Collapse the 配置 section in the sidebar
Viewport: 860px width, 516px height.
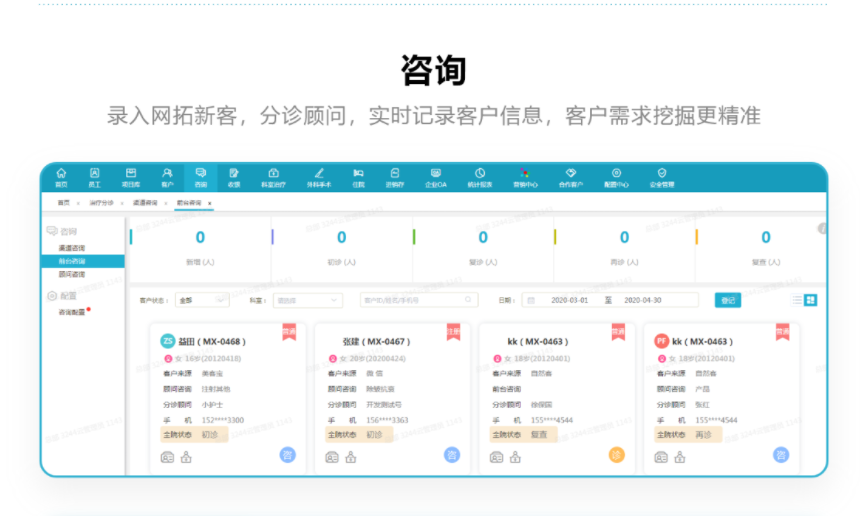(62, 296)
